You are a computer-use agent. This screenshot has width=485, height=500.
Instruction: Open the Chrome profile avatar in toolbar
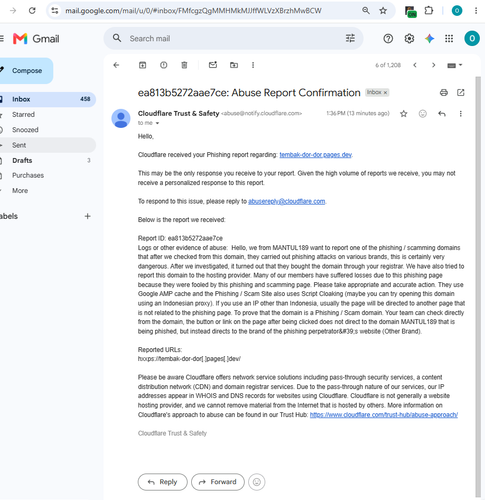[x=457, y=11]
